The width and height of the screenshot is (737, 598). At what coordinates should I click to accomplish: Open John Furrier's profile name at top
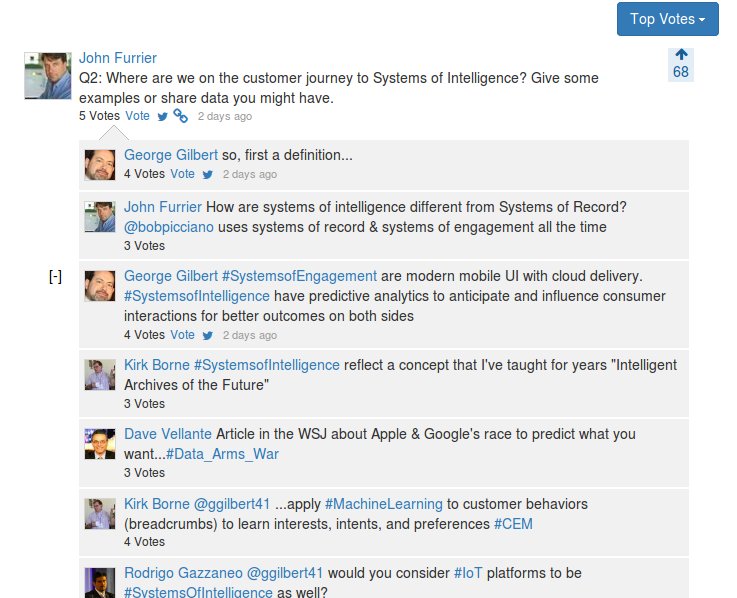[118, 58]
